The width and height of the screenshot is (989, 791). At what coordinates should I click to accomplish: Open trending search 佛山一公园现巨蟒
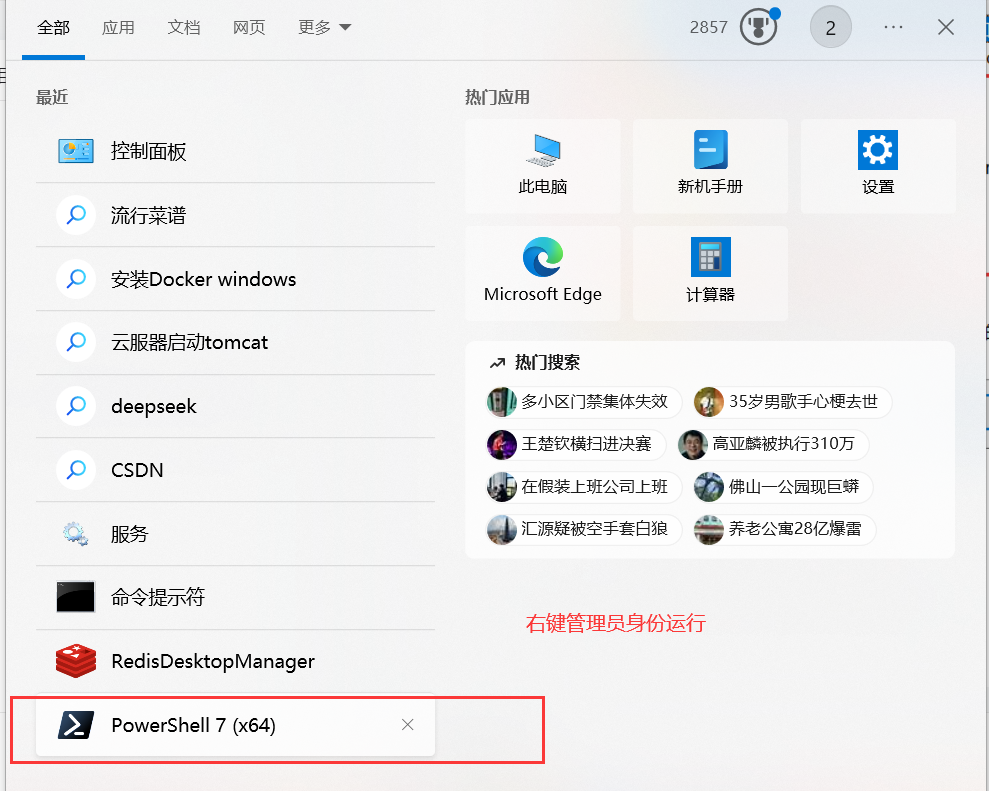click(783, 486)
